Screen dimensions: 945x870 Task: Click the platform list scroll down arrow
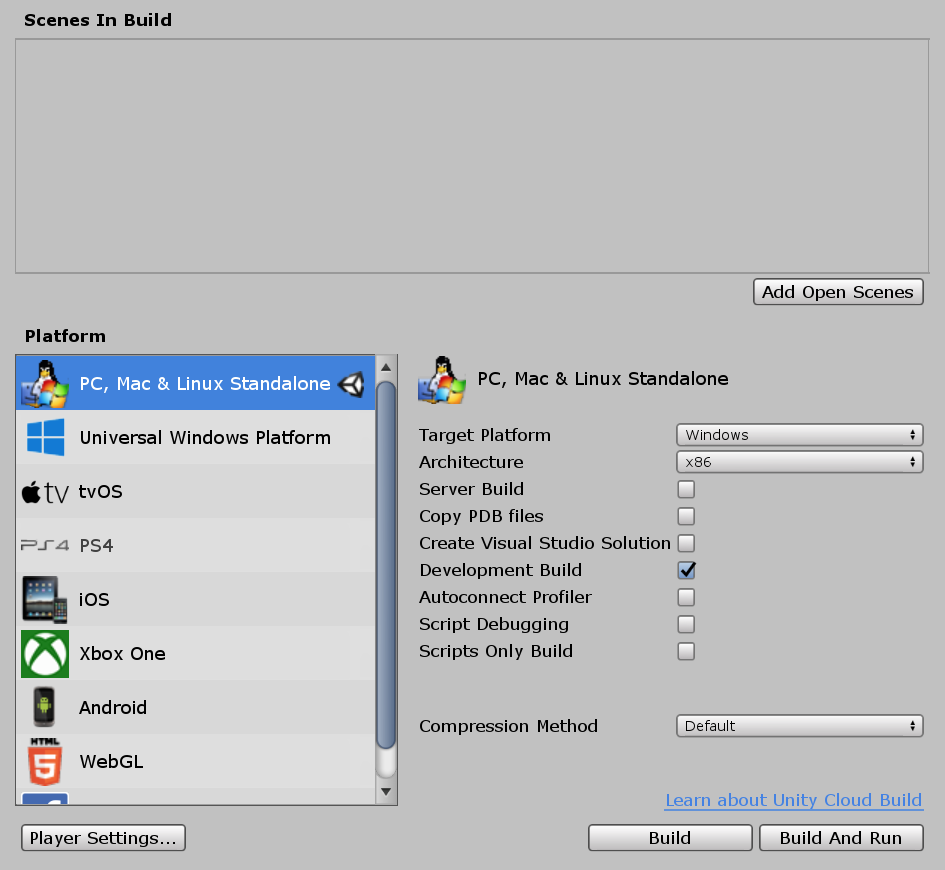386,792
